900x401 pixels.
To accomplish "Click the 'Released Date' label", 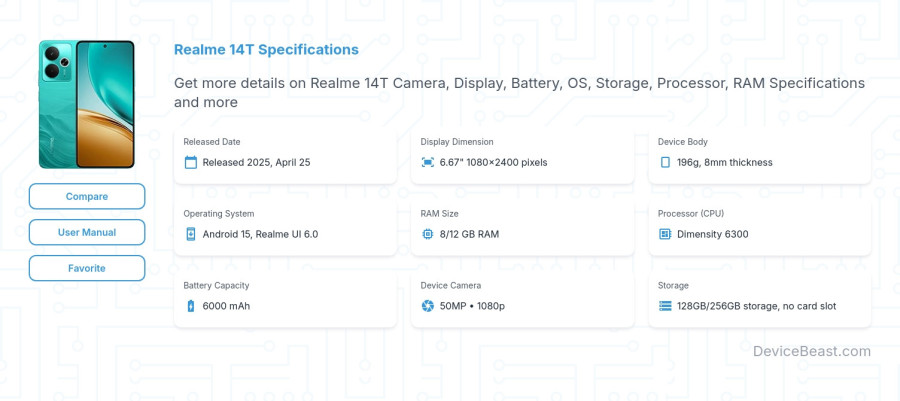I will 212,142.
